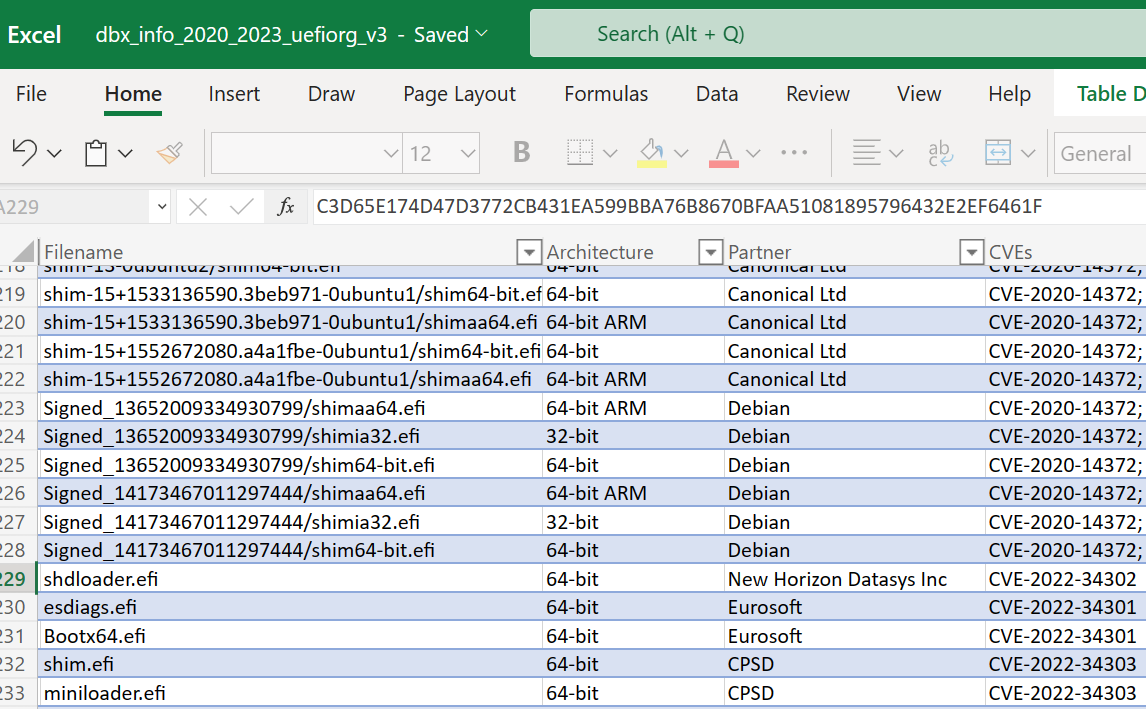Viewport: 1146px width, 709px height.
Task: Click the Name Box showing A229
Action: coord(73,207)
